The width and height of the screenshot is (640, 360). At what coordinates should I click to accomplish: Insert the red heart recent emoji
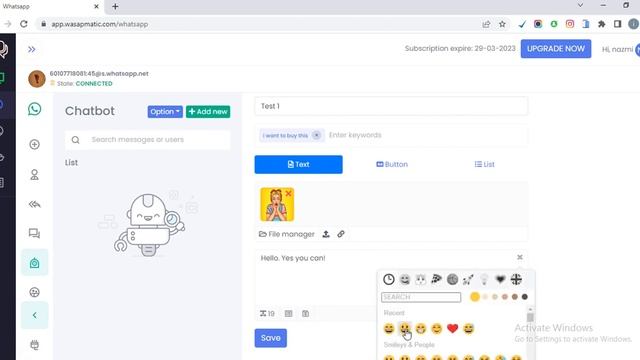(x=453, y=328)
